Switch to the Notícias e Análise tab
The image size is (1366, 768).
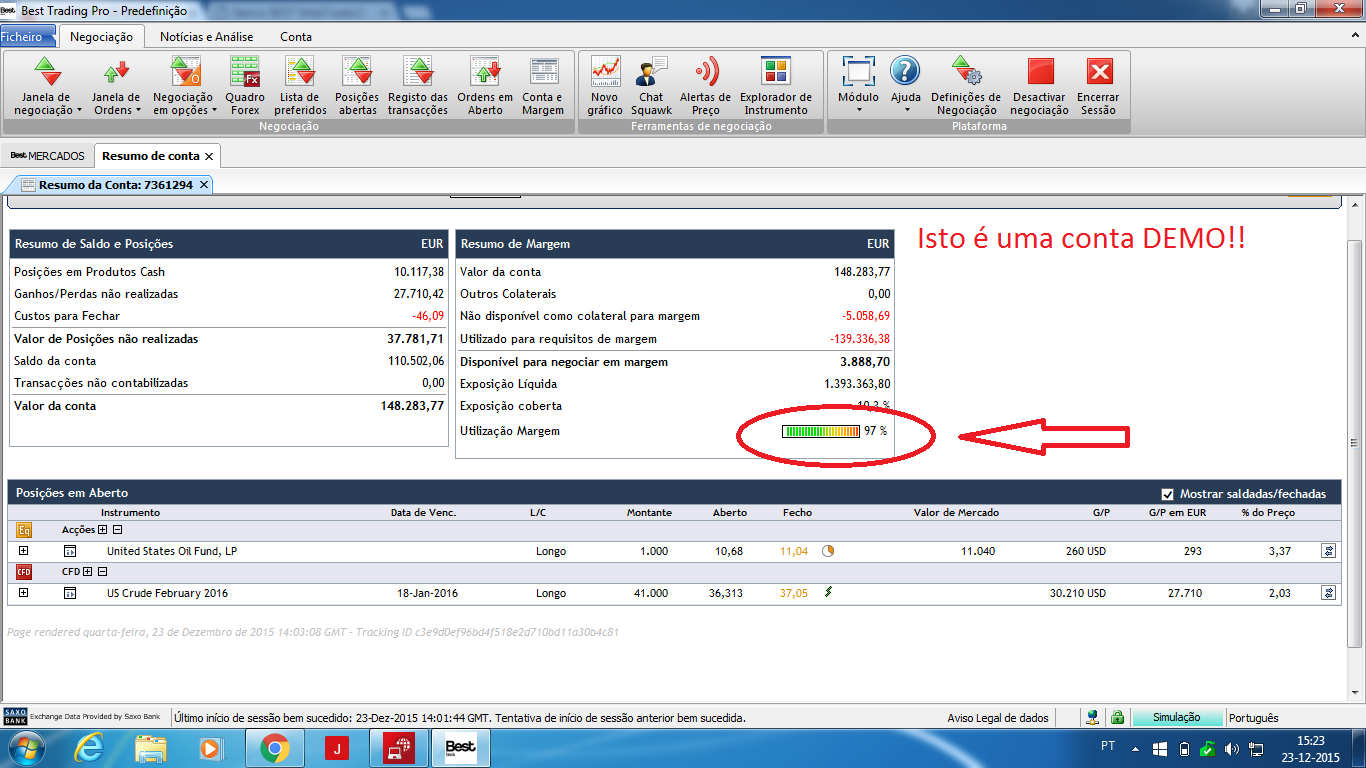tap(207, 37)
